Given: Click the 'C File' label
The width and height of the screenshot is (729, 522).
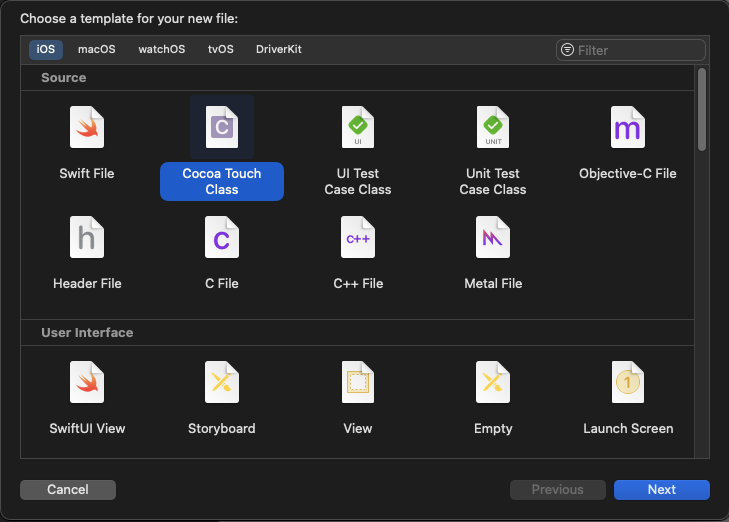Looking at the screenshot, I should click(222, 283).
